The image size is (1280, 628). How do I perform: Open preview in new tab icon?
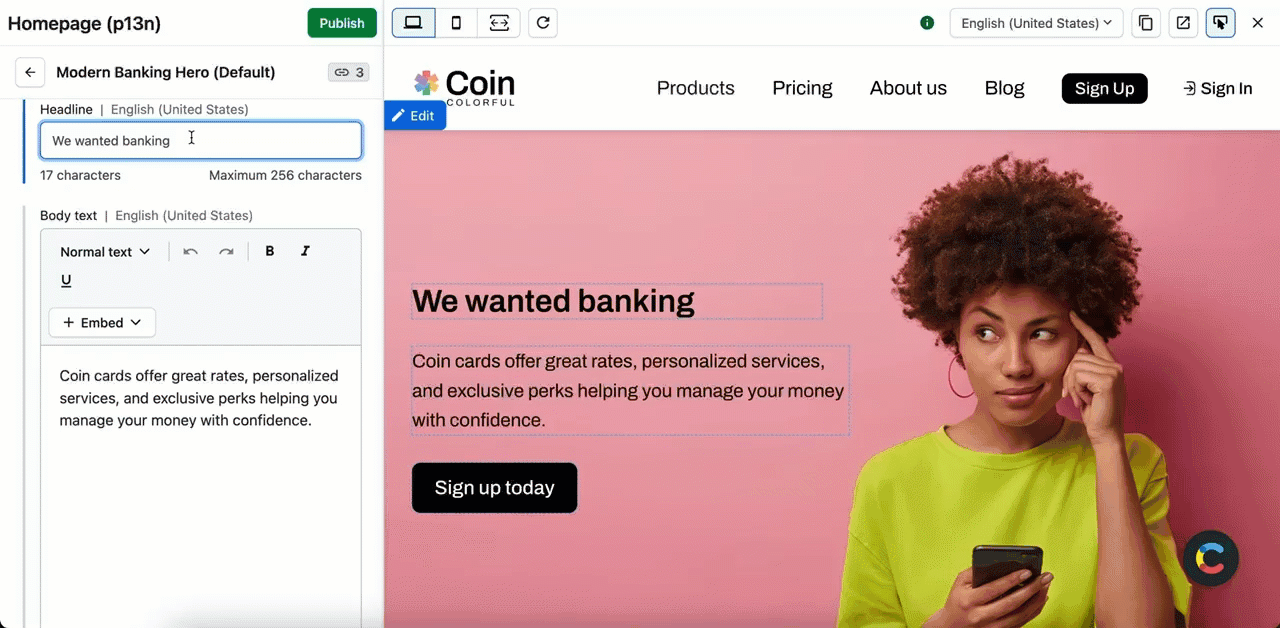pos(1183,23)
